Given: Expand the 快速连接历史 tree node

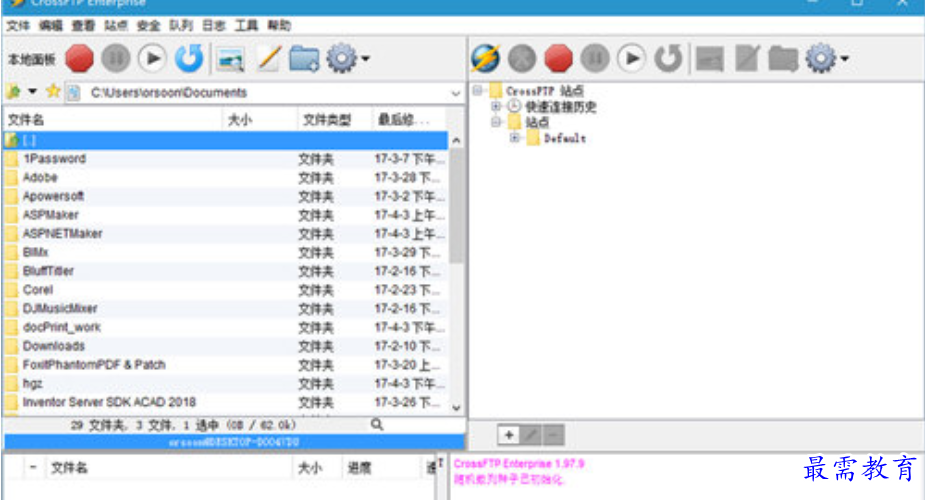Looking at the screenshot, I should click(496, 106).
